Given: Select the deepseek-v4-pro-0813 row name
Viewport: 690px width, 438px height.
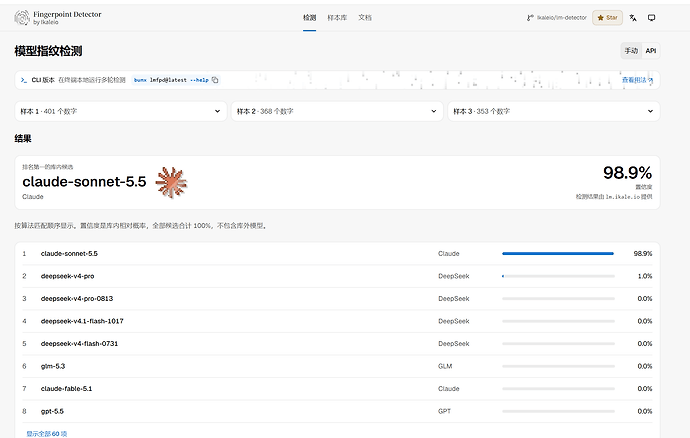Looking at the screenshot, I should coord(77,298).
